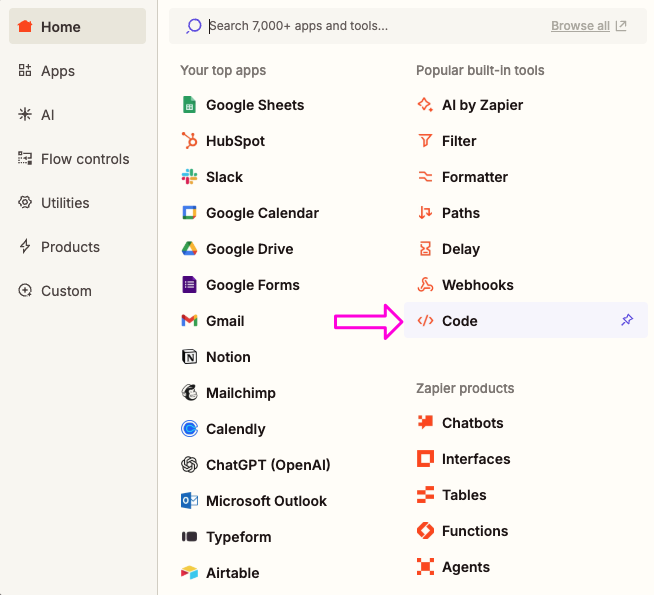Select Typeform from the app list

coord(239,537)
